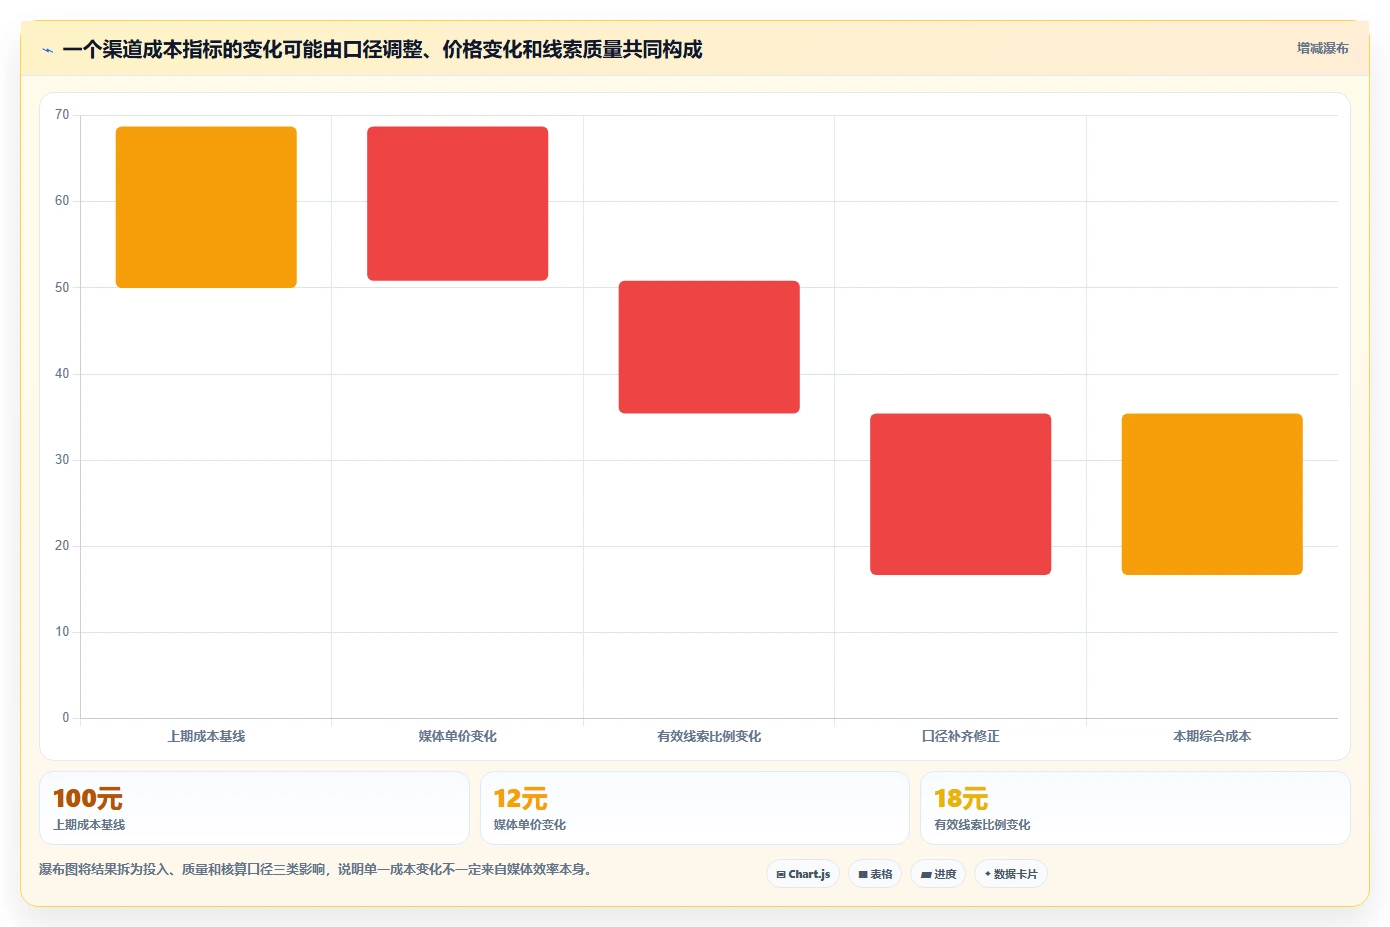Click the 表格 tag pill

click(875, 874)
